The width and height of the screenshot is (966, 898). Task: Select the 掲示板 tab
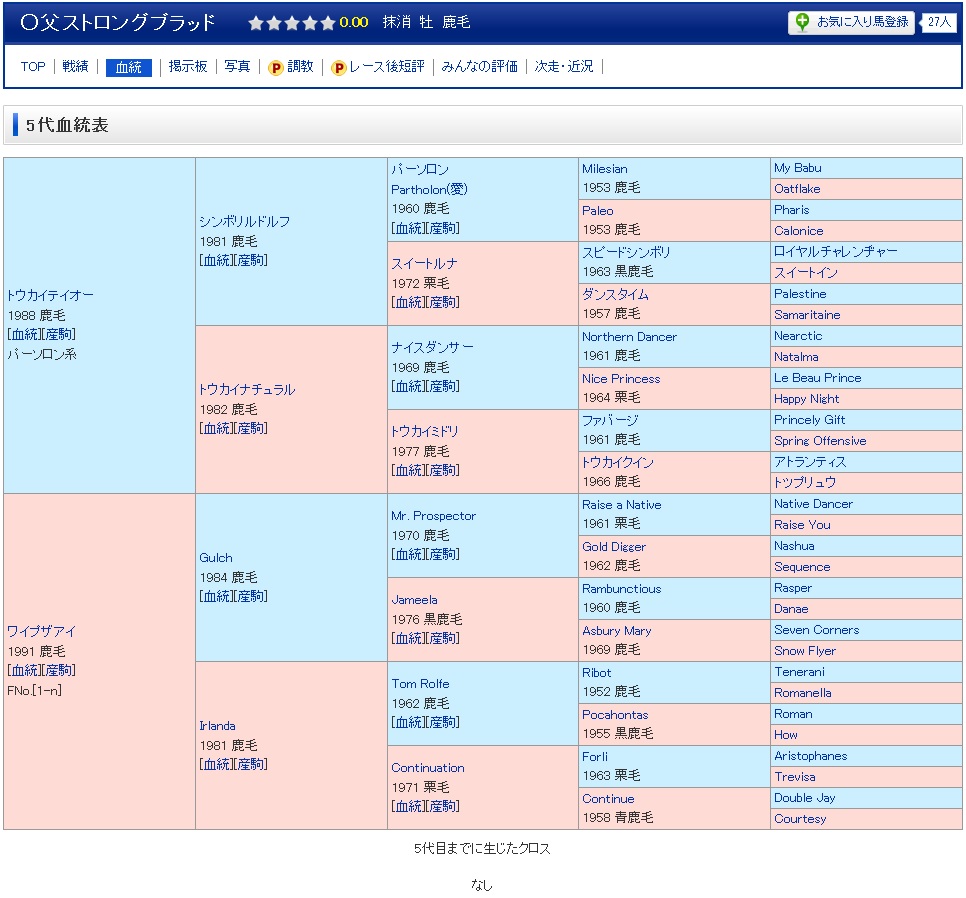(188, 67)
